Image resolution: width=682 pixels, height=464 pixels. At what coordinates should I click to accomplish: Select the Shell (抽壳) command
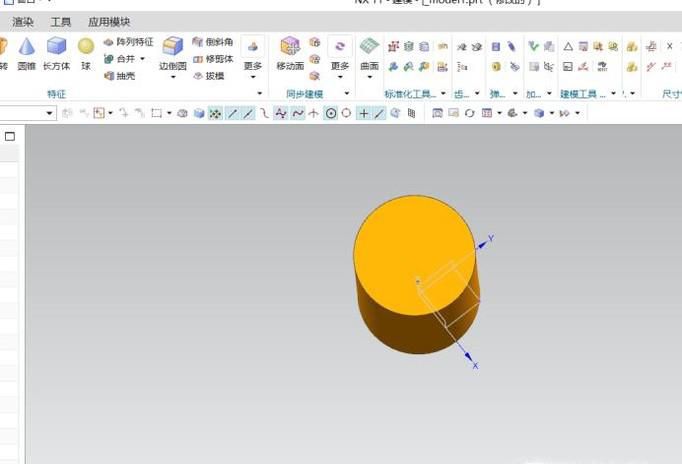(x=120, y=75)
